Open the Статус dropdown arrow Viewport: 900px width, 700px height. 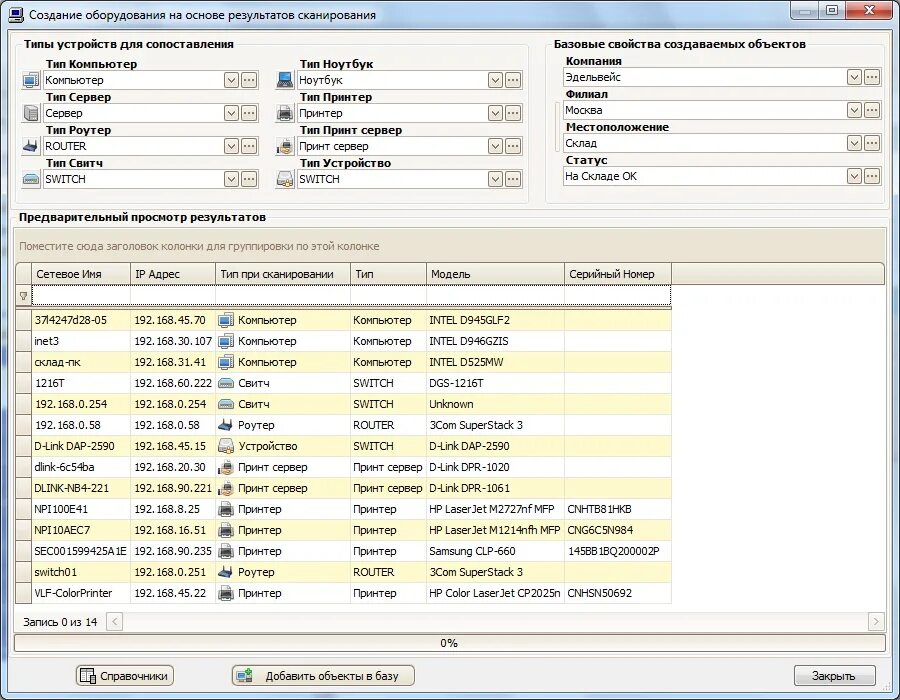click(x=854, y=176)
